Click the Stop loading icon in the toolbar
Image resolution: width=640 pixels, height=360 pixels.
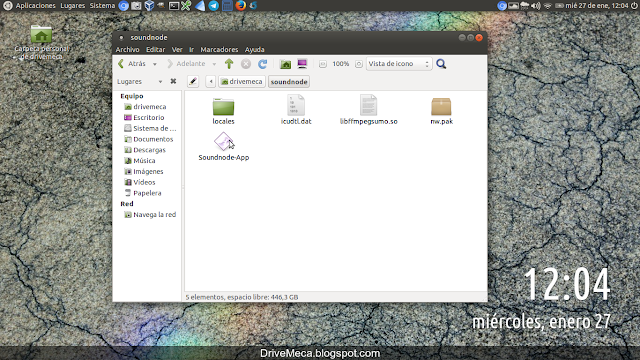[x=246, y=64]
